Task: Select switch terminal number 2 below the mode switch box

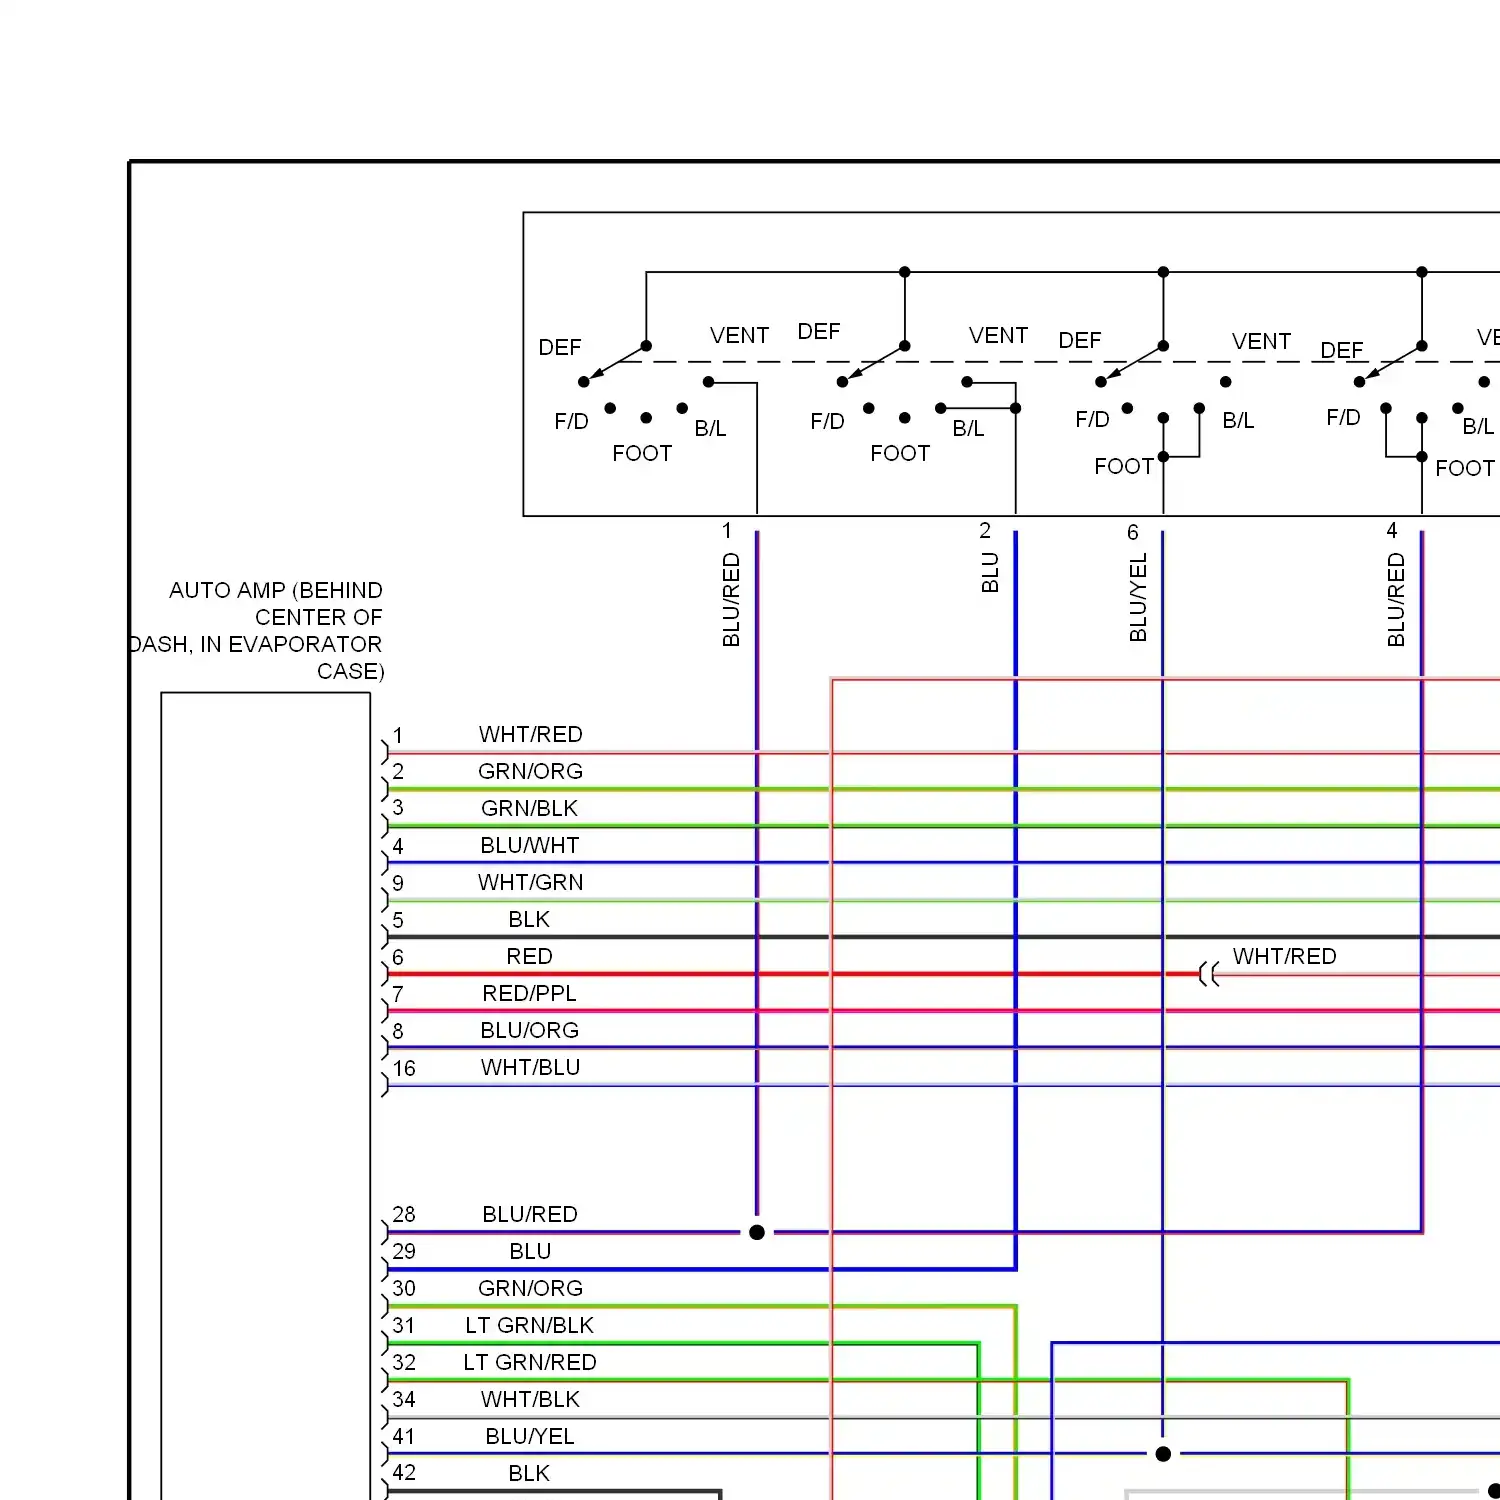Action: point(985,530)
